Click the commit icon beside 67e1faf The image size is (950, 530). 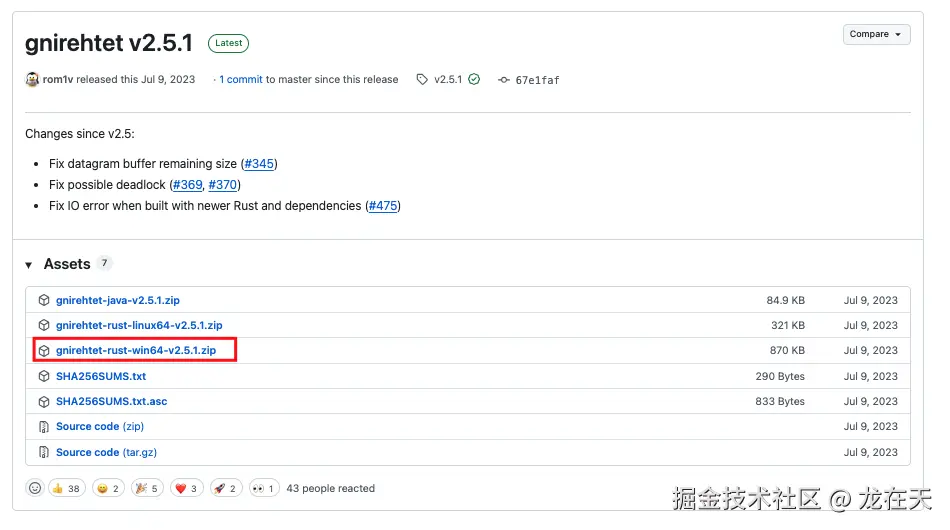pyautogui.click(x=503, y=80)
